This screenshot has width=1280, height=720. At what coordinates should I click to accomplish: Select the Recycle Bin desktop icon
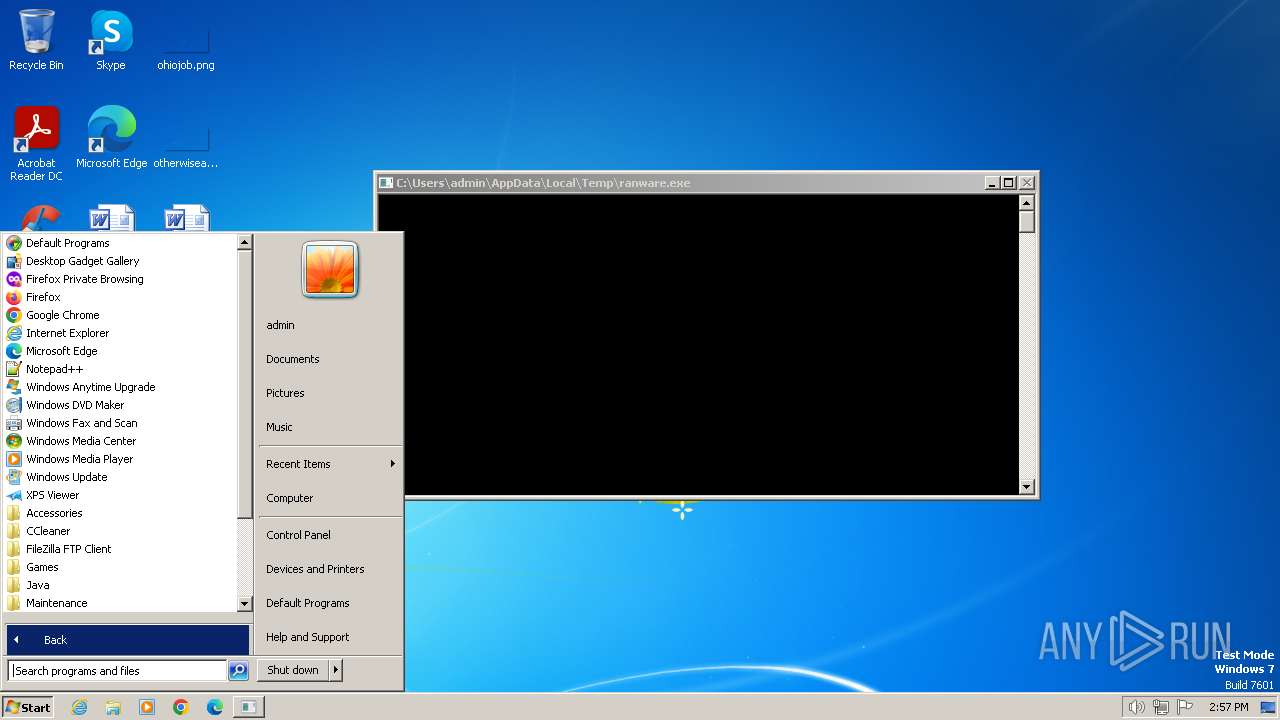(36, 40)
